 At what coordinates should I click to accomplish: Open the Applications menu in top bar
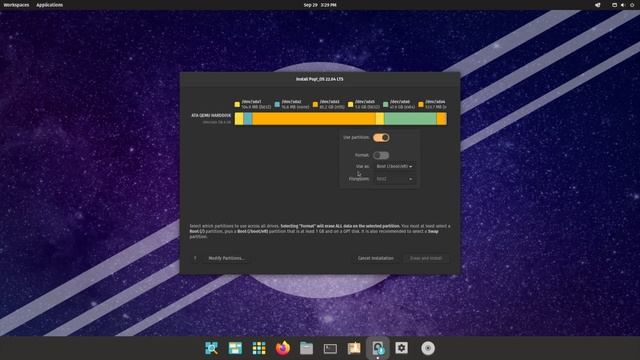[49, 5]
